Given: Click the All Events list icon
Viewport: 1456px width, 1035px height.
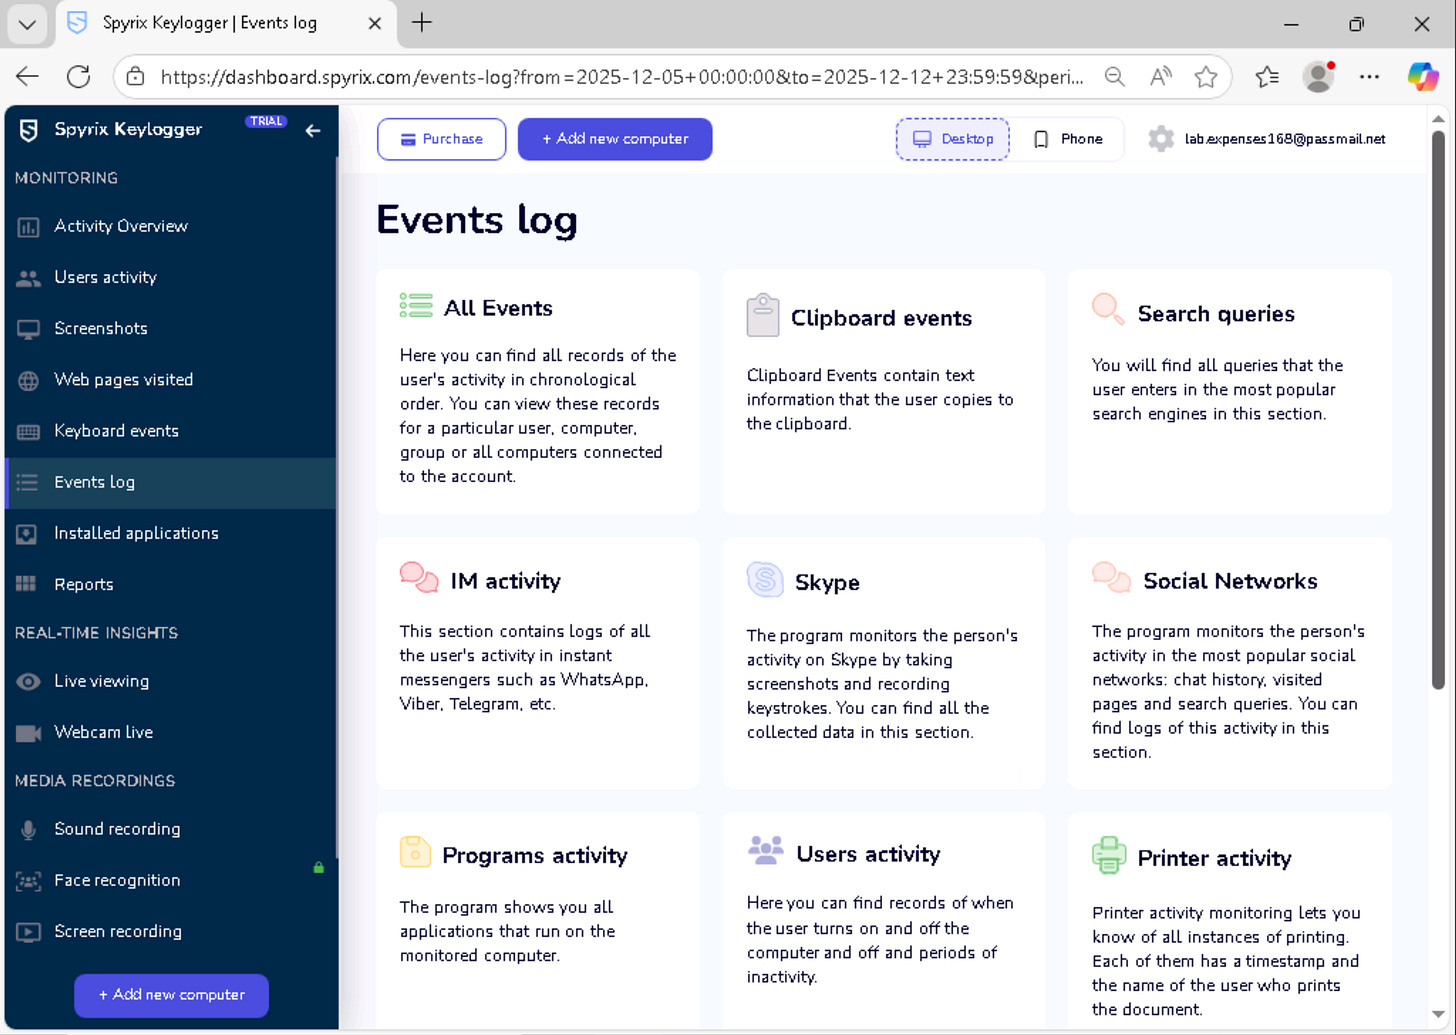Looking at the screenshot, I should [x=416, y=306].
